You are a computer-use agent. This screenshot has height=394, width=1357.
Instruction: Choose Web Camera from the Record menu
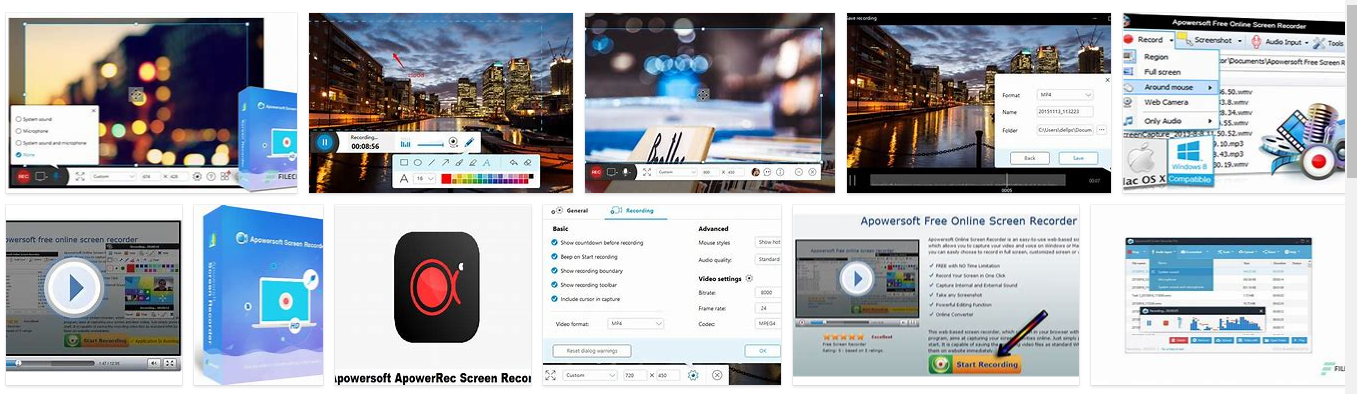click(x=1165, y=103)
